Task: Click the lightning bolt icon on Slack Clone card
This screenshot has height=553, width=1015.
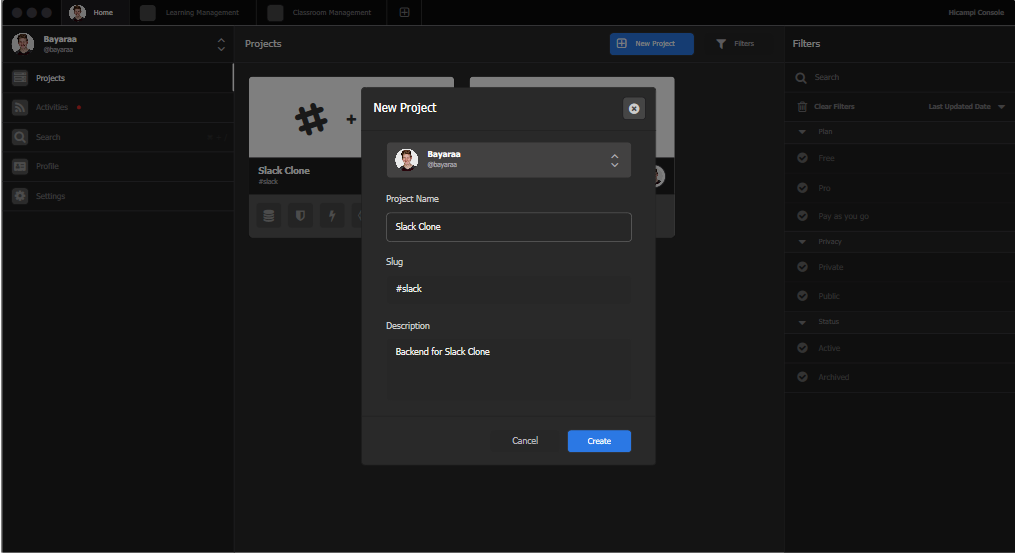Action: [332, 216]
